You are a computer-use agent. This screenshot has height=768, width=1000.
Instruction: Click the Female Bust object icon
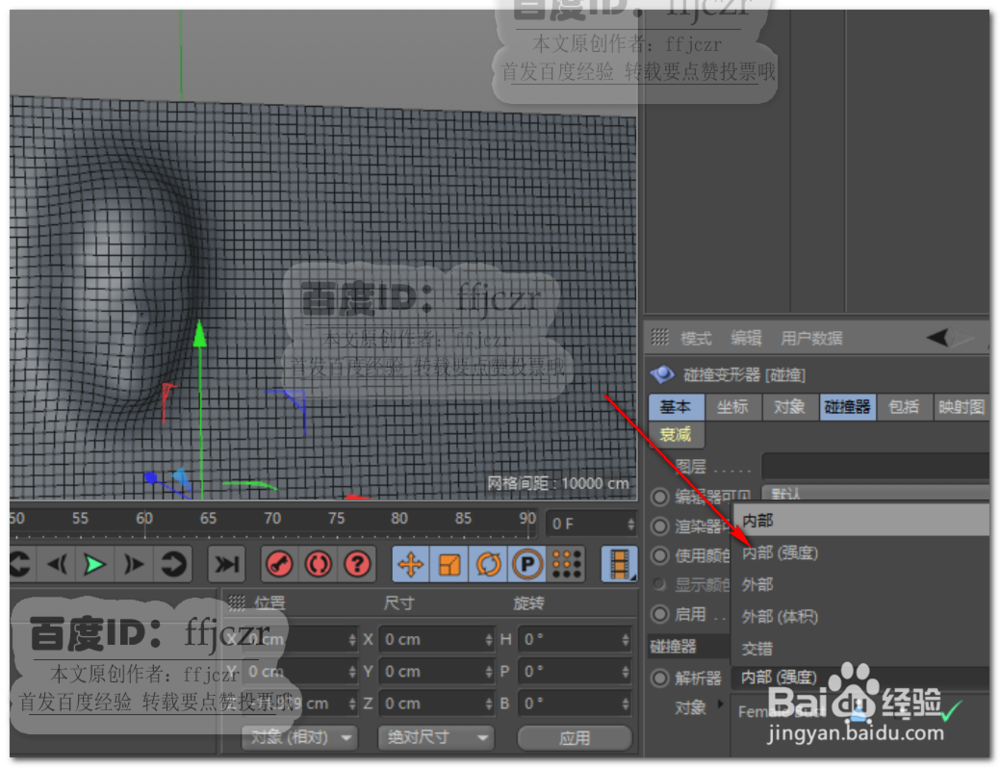tap(859, 711)
